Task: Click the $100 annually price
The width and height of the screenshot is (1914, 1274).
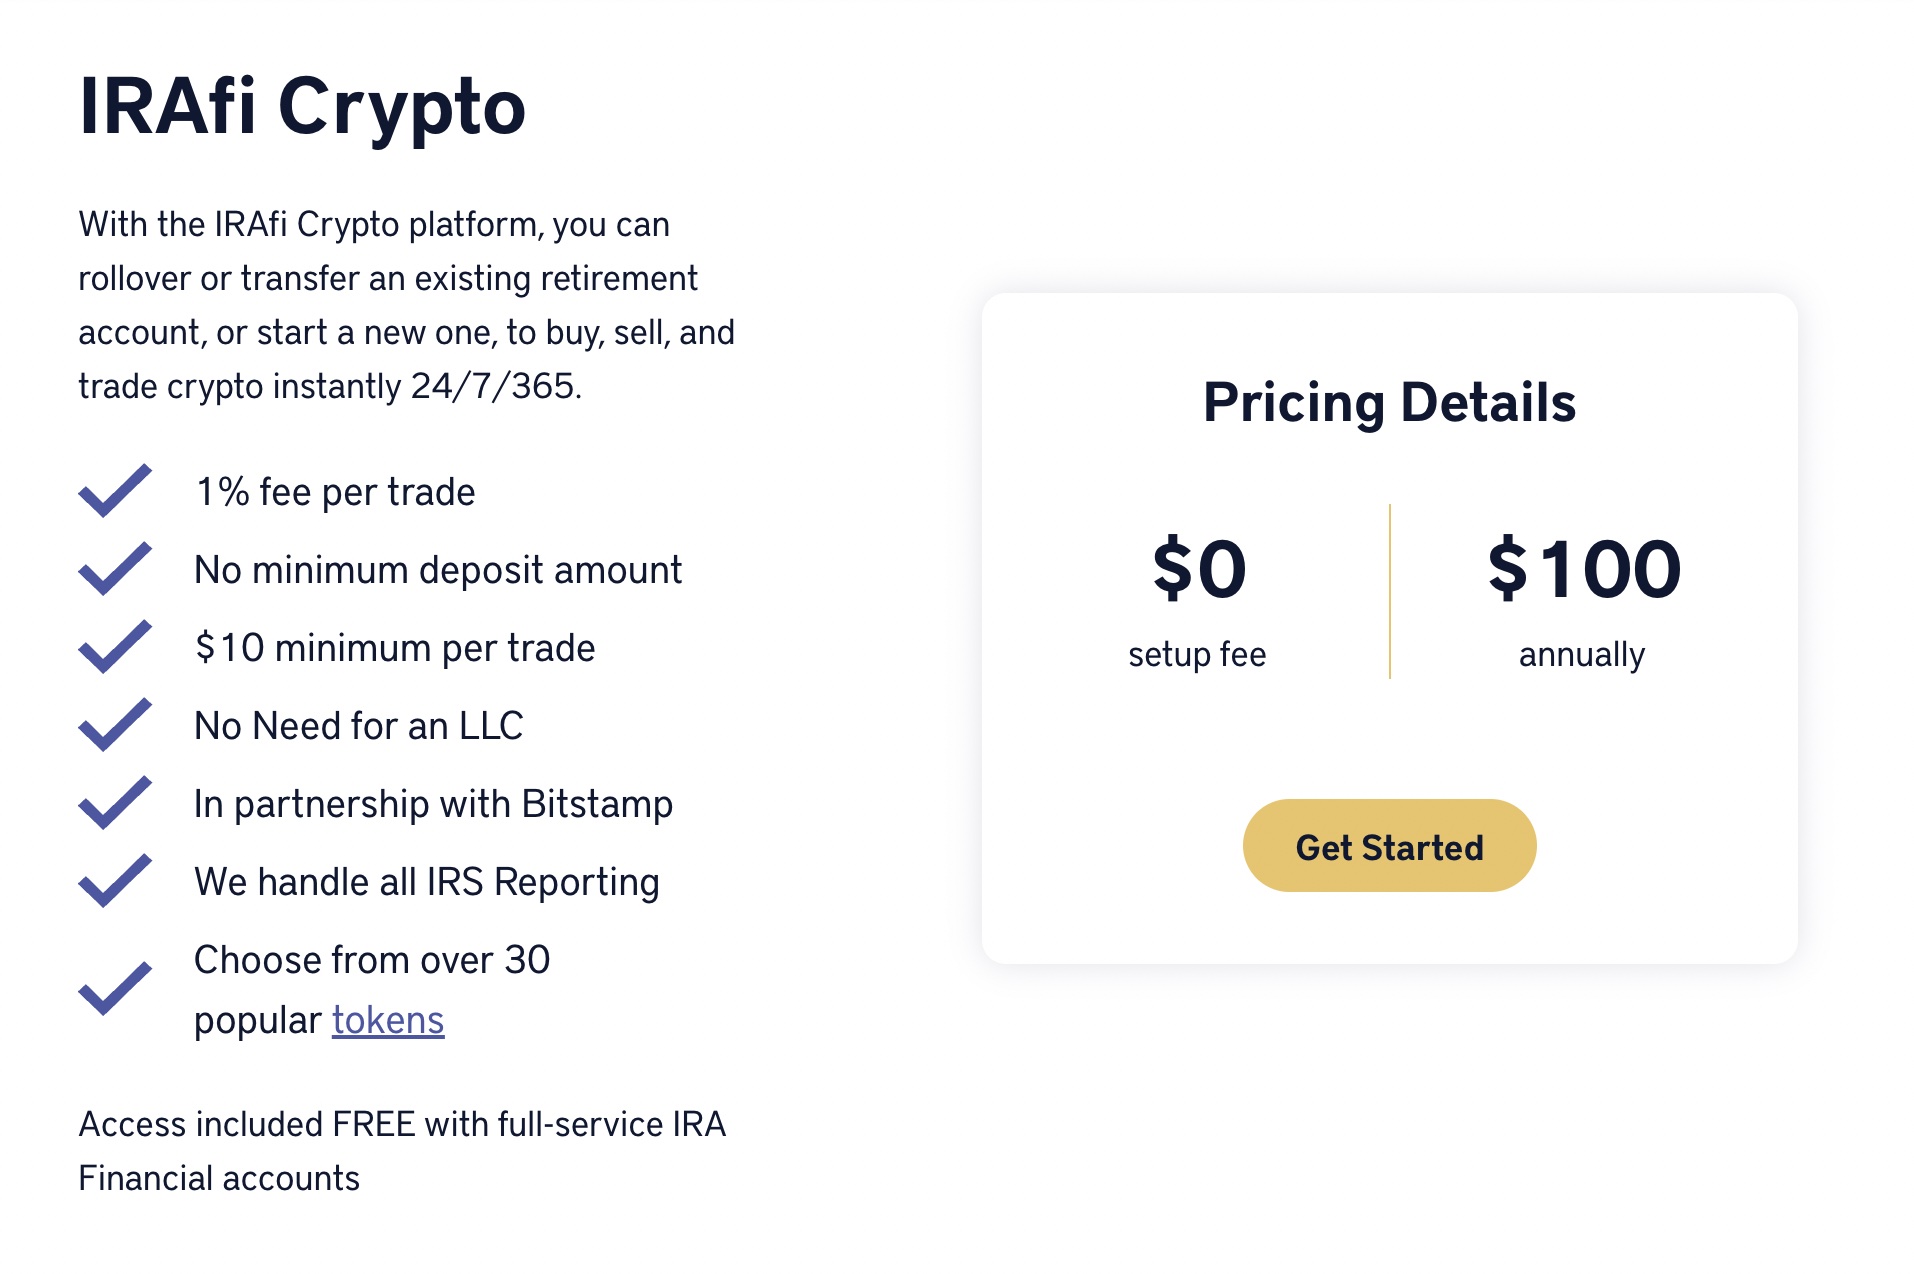Action: pos(1584,569)
